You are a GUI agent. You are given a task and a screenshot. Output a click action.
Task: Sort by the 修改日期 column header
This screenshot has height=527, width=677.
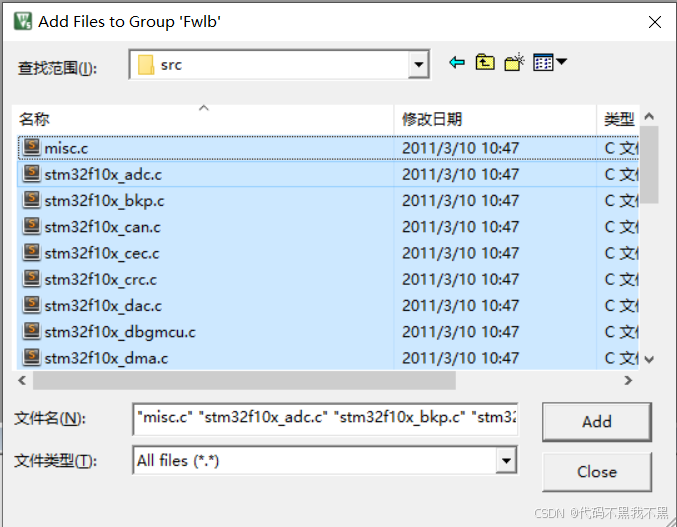pos(495,119)
